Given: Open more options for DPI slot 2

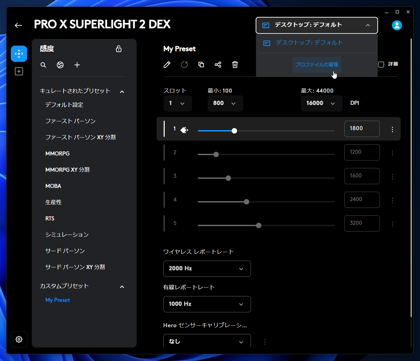Looking at the screenshot, I should pos(392,153).
